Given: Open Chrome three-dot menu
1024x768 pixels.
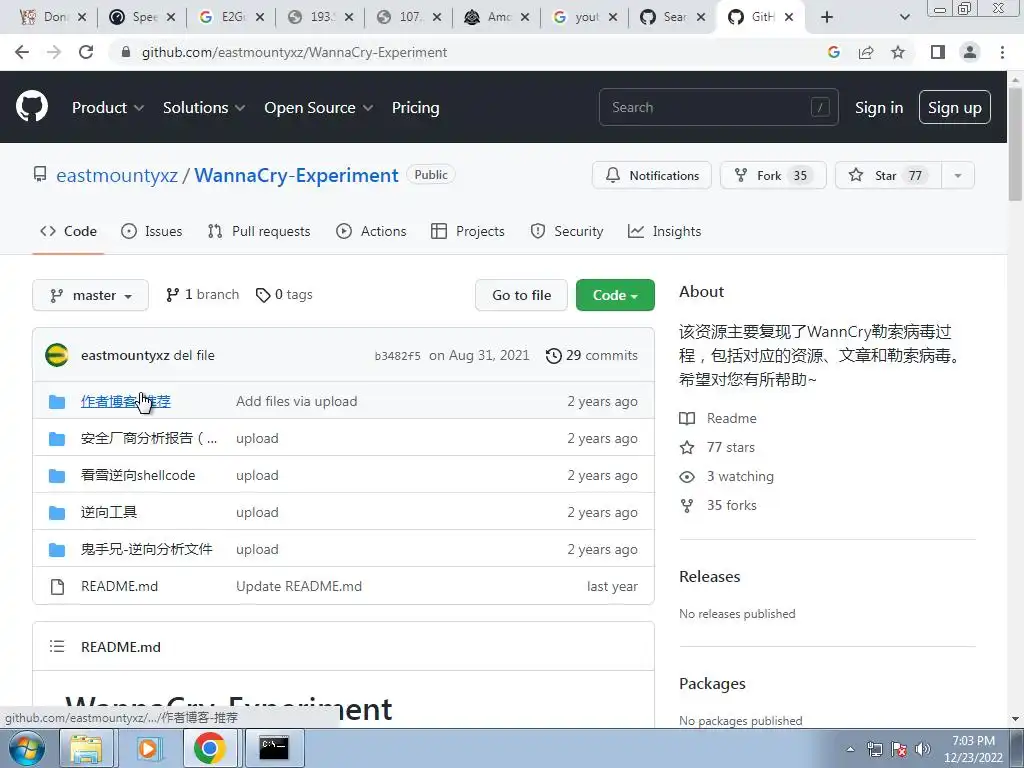Looking at the screenshot, I should [x=1002, y=52].
